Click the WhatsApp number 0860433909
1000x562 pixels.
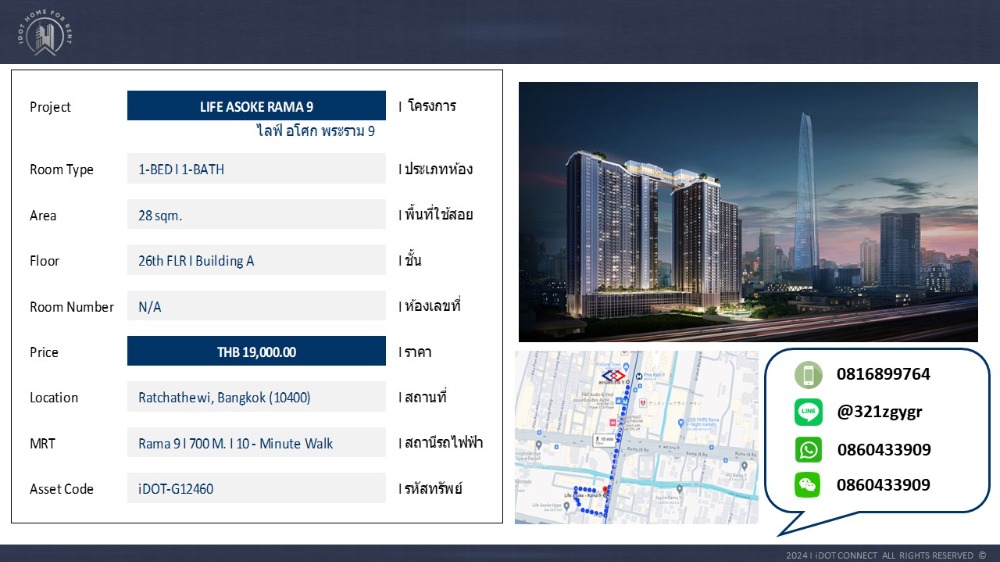click(x=883, y=449)
